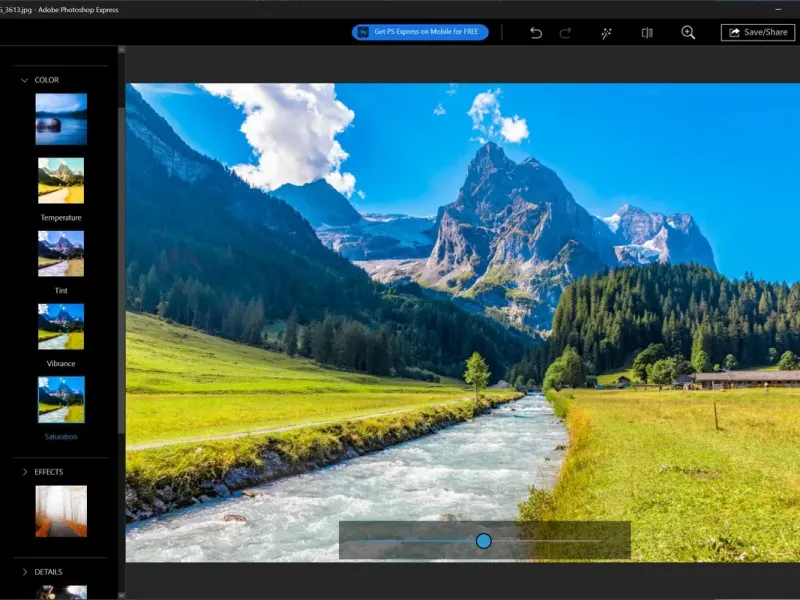This screenshot has width=800, height=600.
Task: Expand the DETAILS section chevron
Action: pos(24,572)
